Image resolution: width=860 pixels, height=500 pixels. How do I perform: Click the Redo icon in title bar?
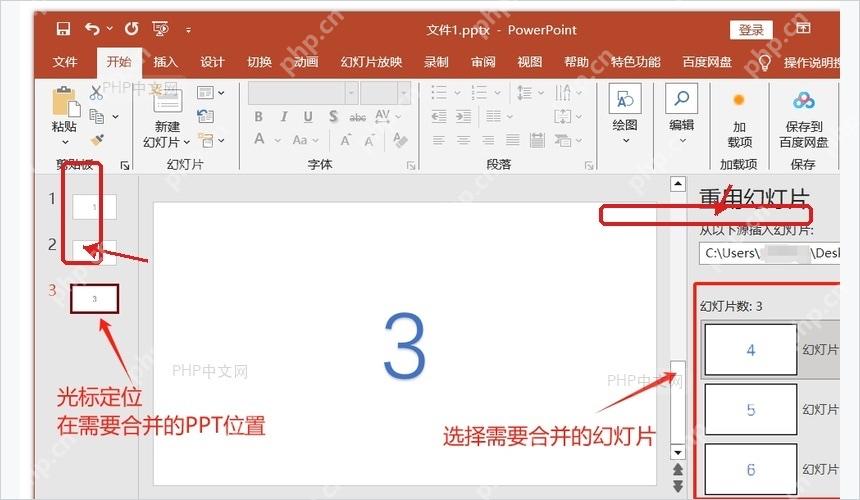[x=132, y=29]
